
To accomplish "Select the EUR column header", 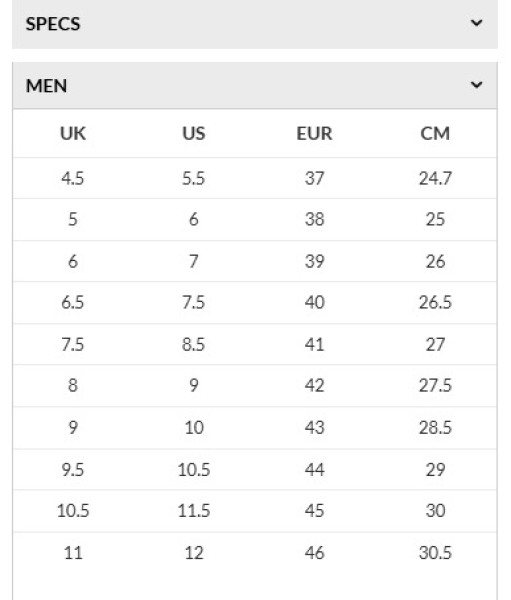I will (314, 134).
